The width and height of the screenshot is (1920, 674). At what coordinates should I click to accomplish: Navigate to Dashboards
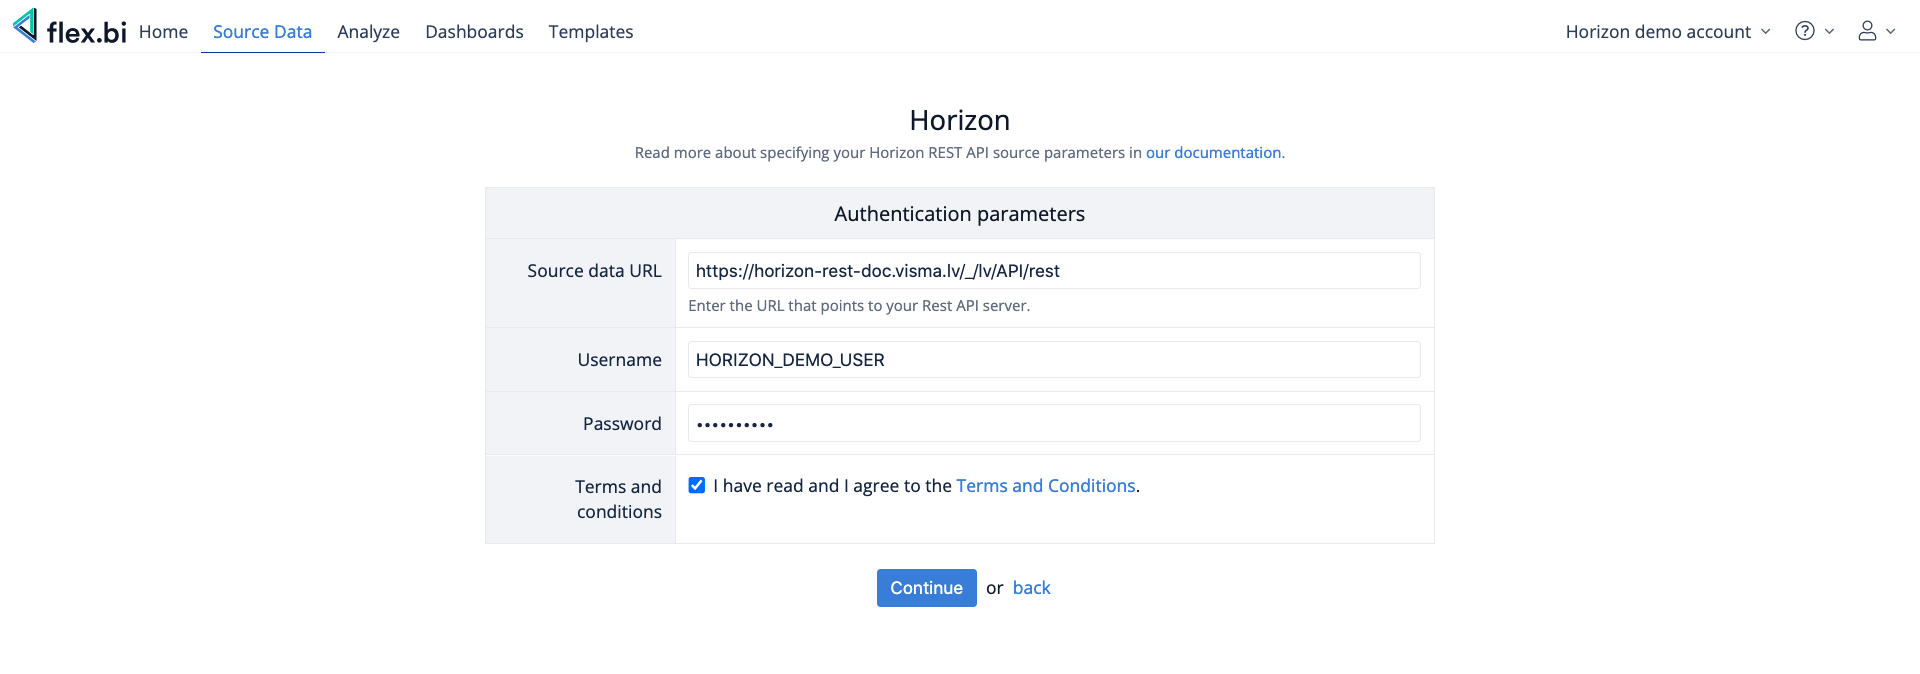point(474,32)
